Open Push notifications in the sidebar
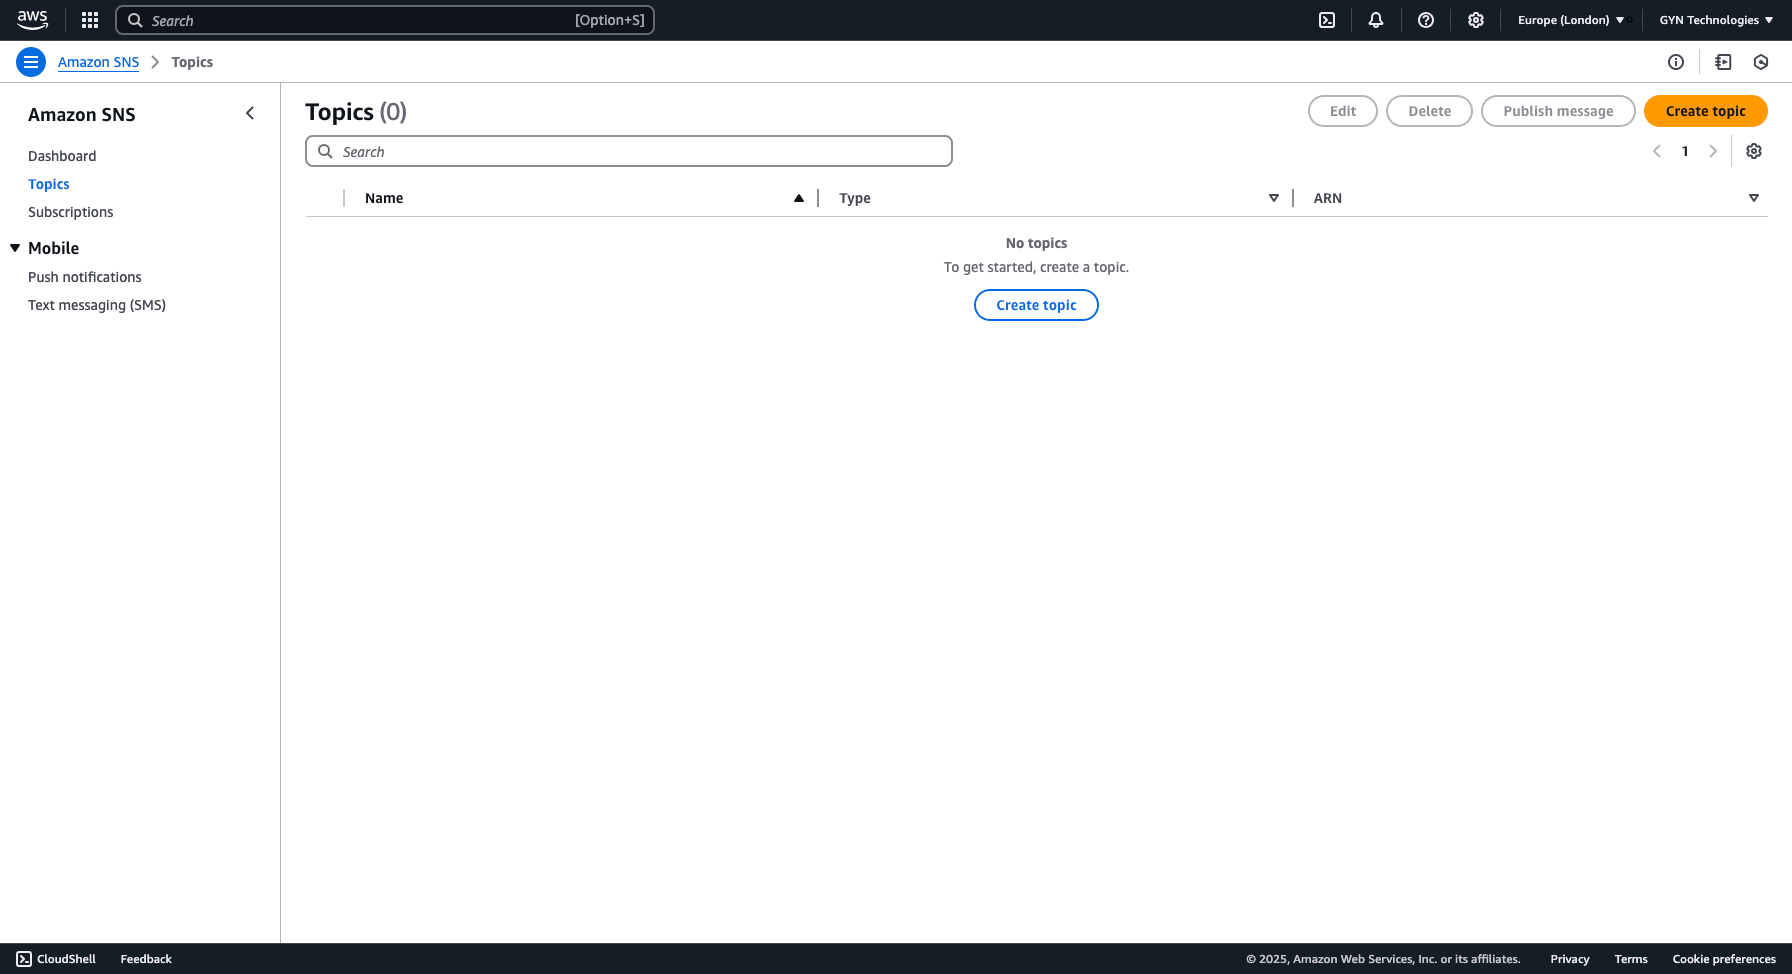The height and width of the screenshot is (974, 1792). [85, 277]
